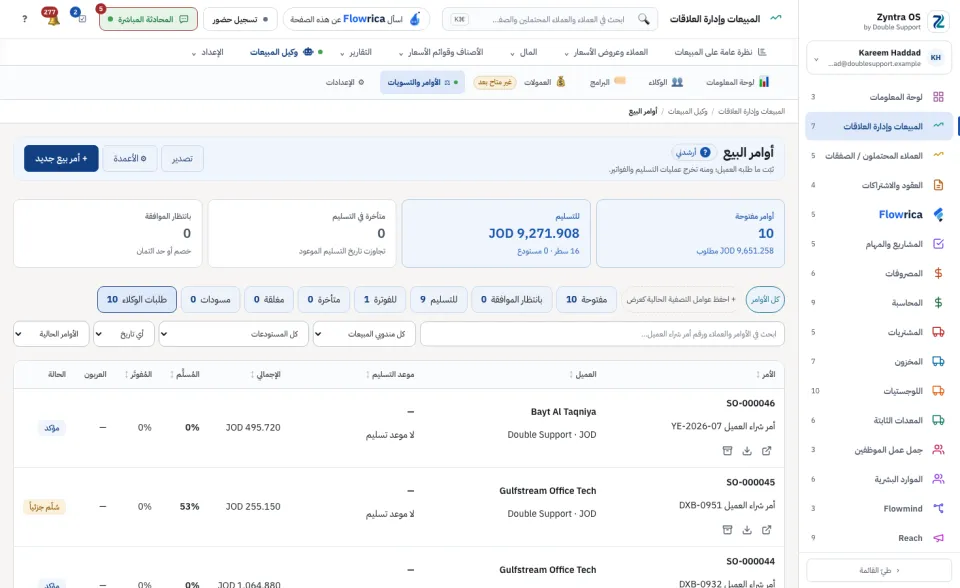Open SO-000045 external link icon

pyautogui.click(x=767, y=530)
